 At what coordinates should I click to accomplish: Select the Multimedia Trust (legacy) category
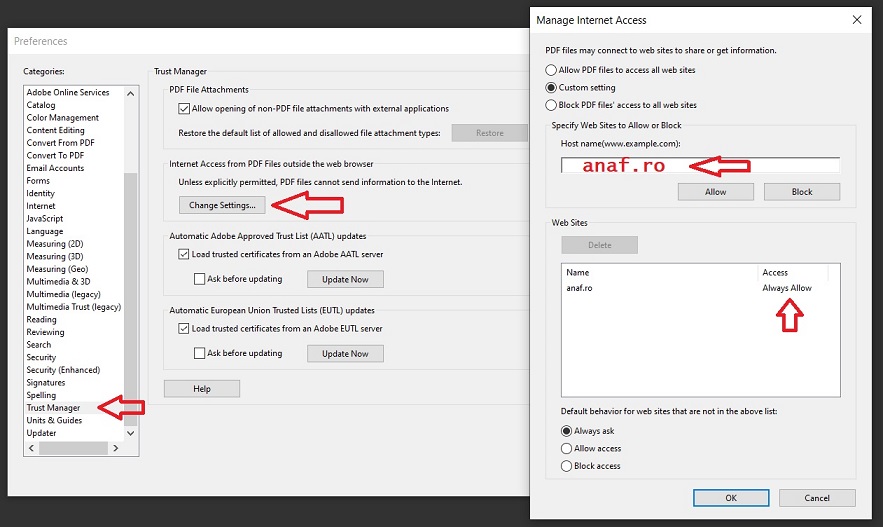pos(73,307)
